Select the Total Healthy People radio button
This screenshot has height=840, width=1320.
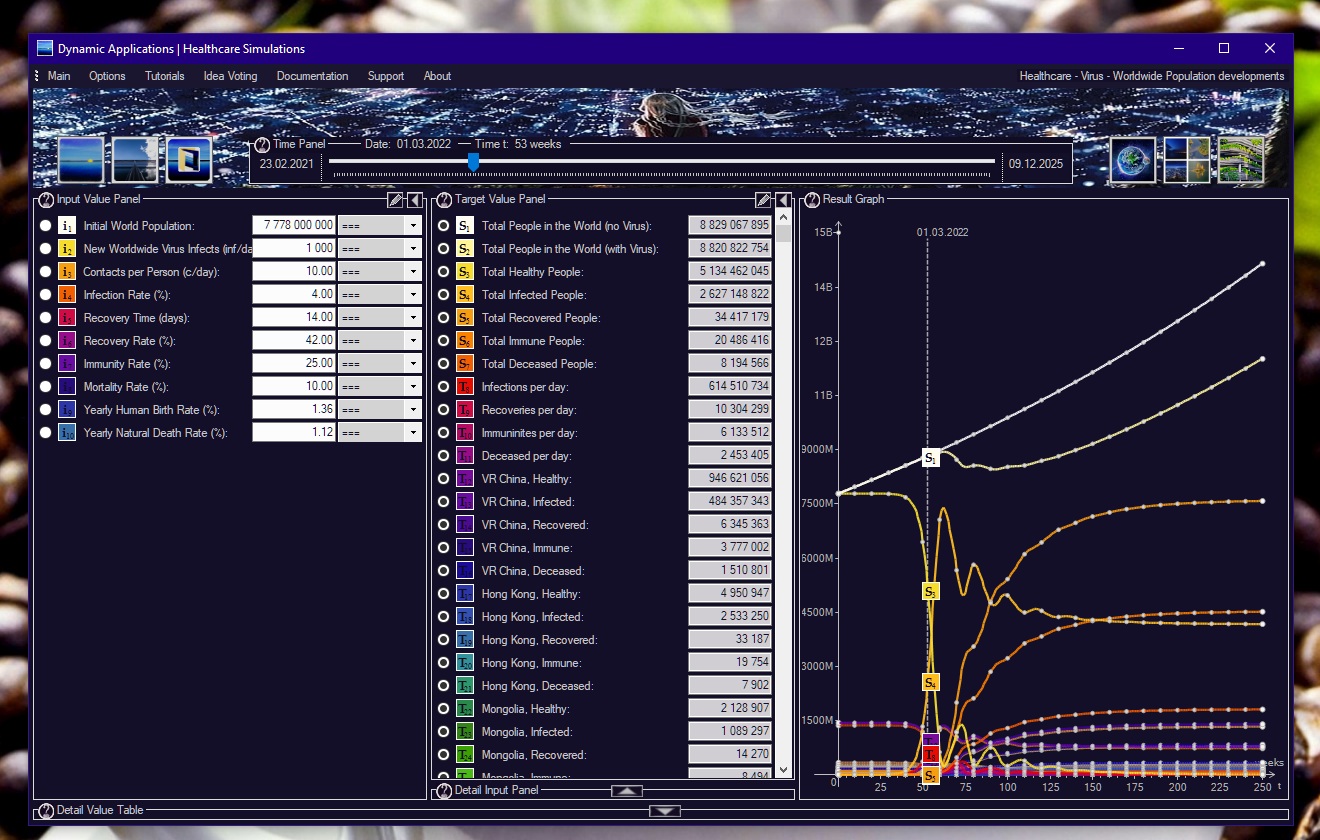tap(443, 271)
